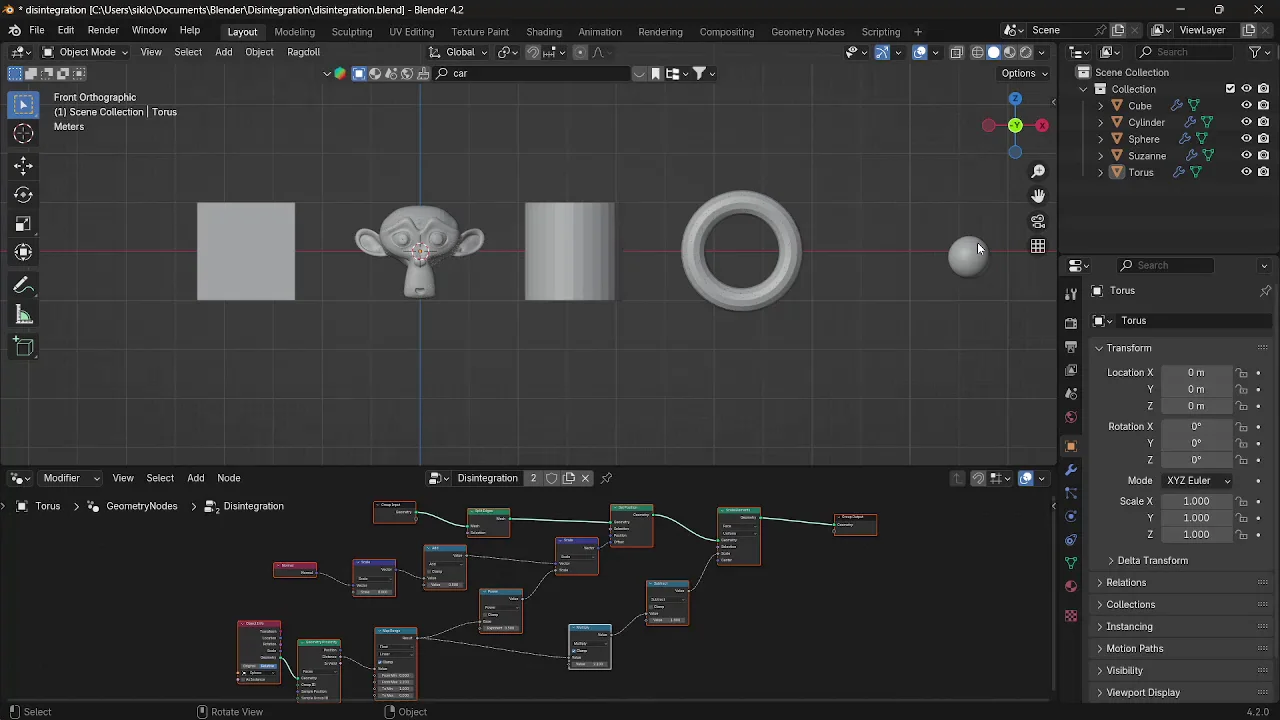The height and width of the screenshot is (720, 1280).
Task: Switch to the Shading workspace tab
Action: [x=543, y=31]
